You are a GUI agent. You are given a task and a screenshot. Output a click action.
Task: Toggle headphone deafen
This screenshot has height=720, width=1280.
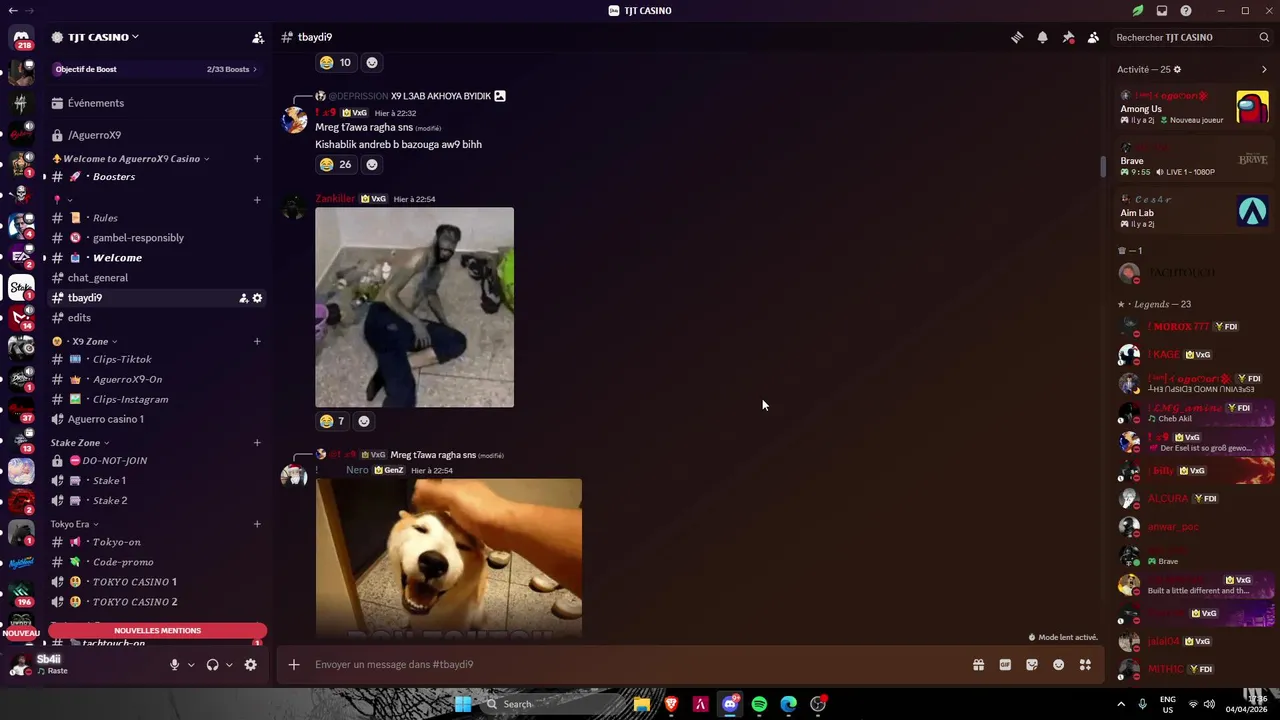(212, 665)
